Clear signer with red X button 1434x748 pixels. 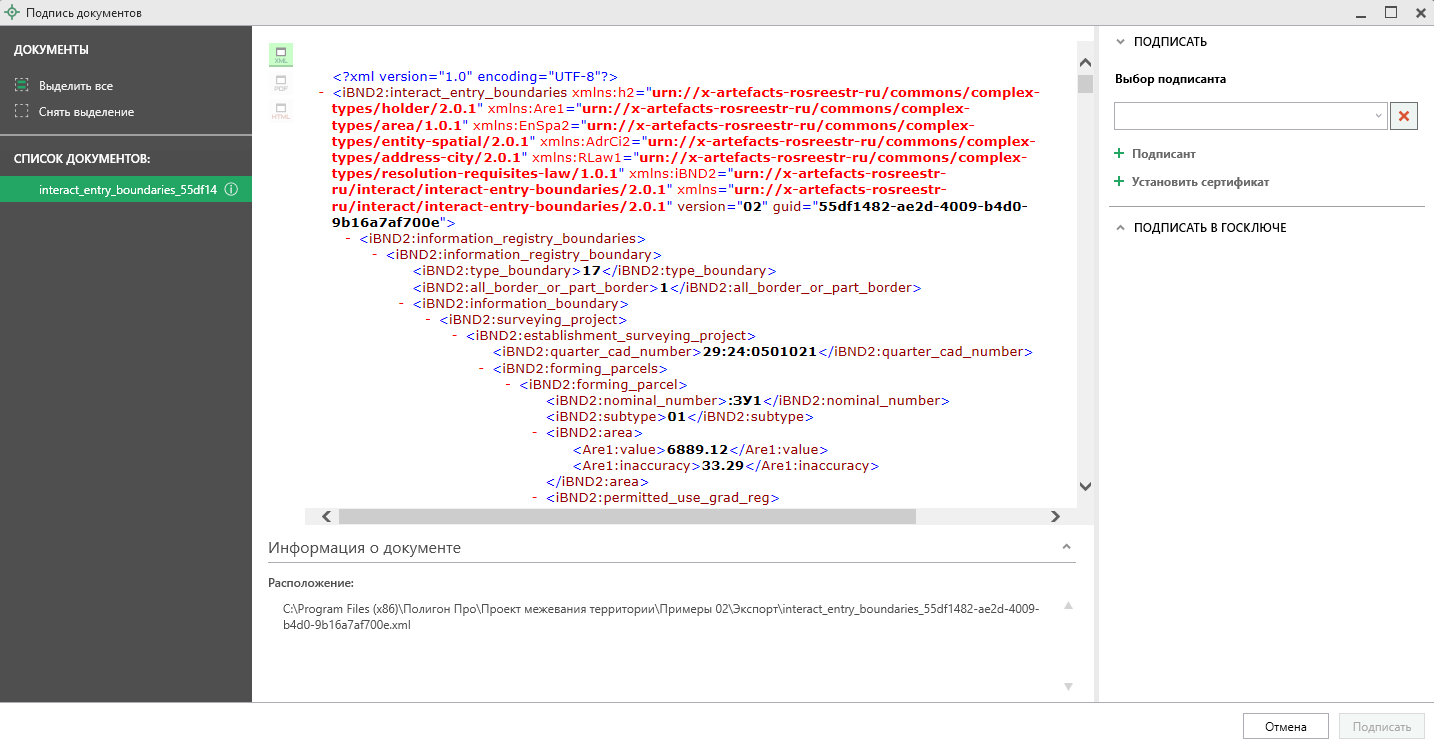pos(1404,116)
